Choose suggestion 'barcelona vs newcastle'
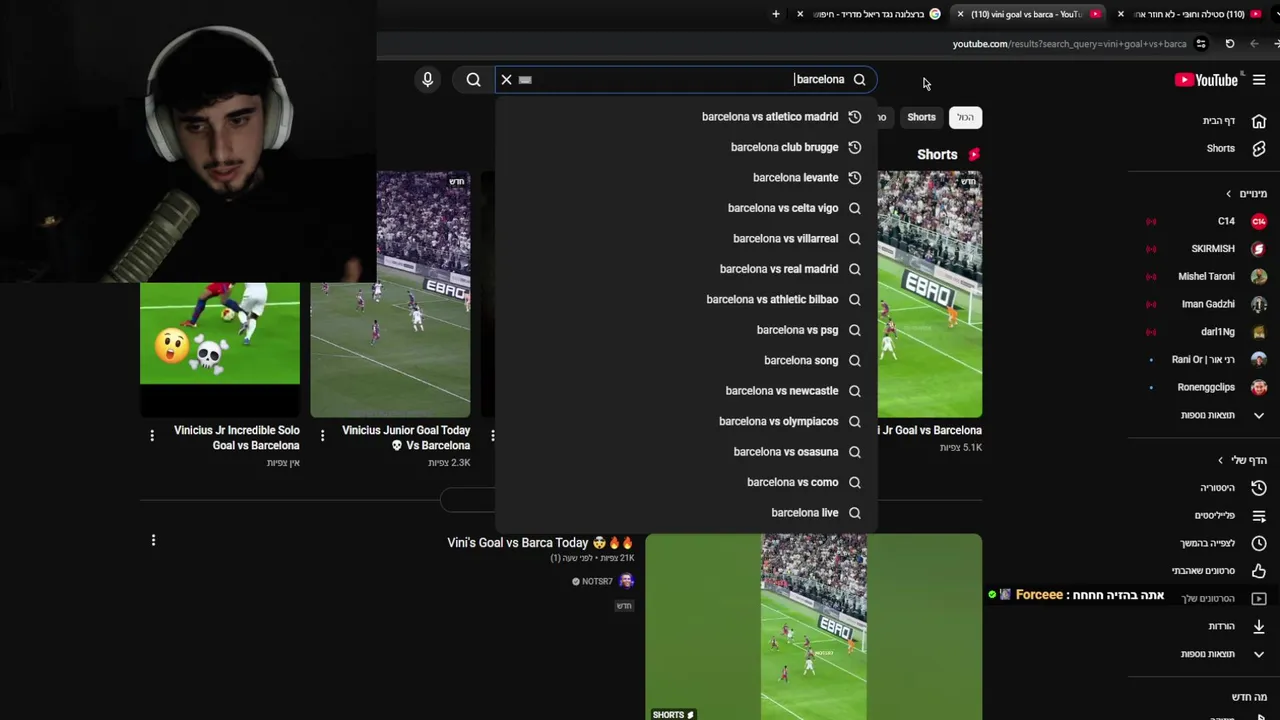Image resolution: width=1280 pixels, height=720 pixels. [686, 391]
